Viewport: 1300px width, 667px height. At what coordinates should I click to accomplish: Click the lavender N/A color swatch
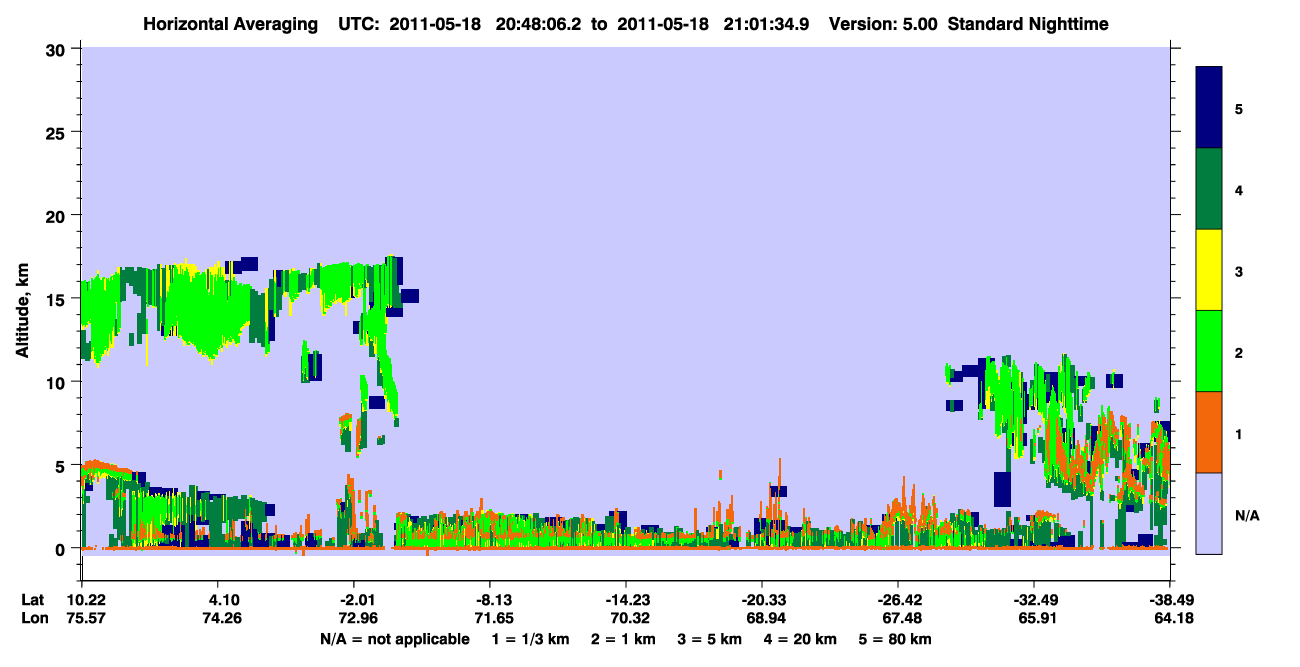pos(1209,512)
